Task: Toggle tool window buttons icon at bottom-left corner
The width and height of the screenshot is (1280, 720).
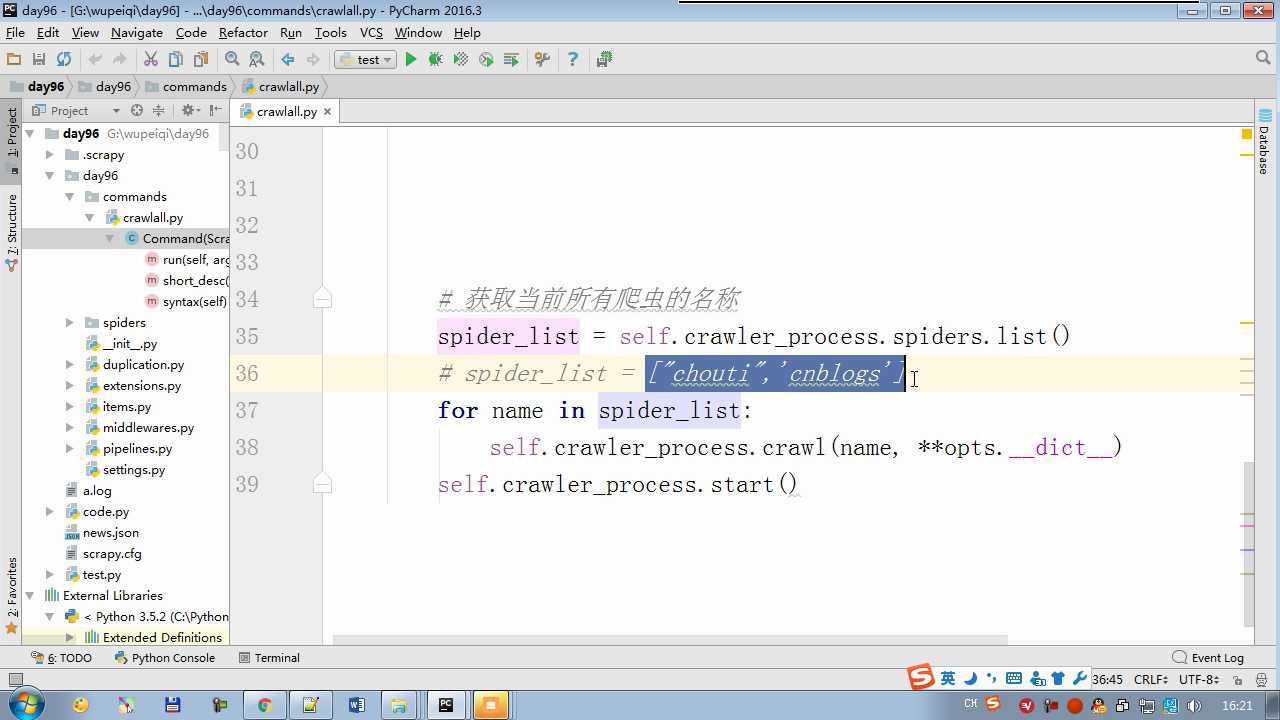Action: (x=15, y=680)
